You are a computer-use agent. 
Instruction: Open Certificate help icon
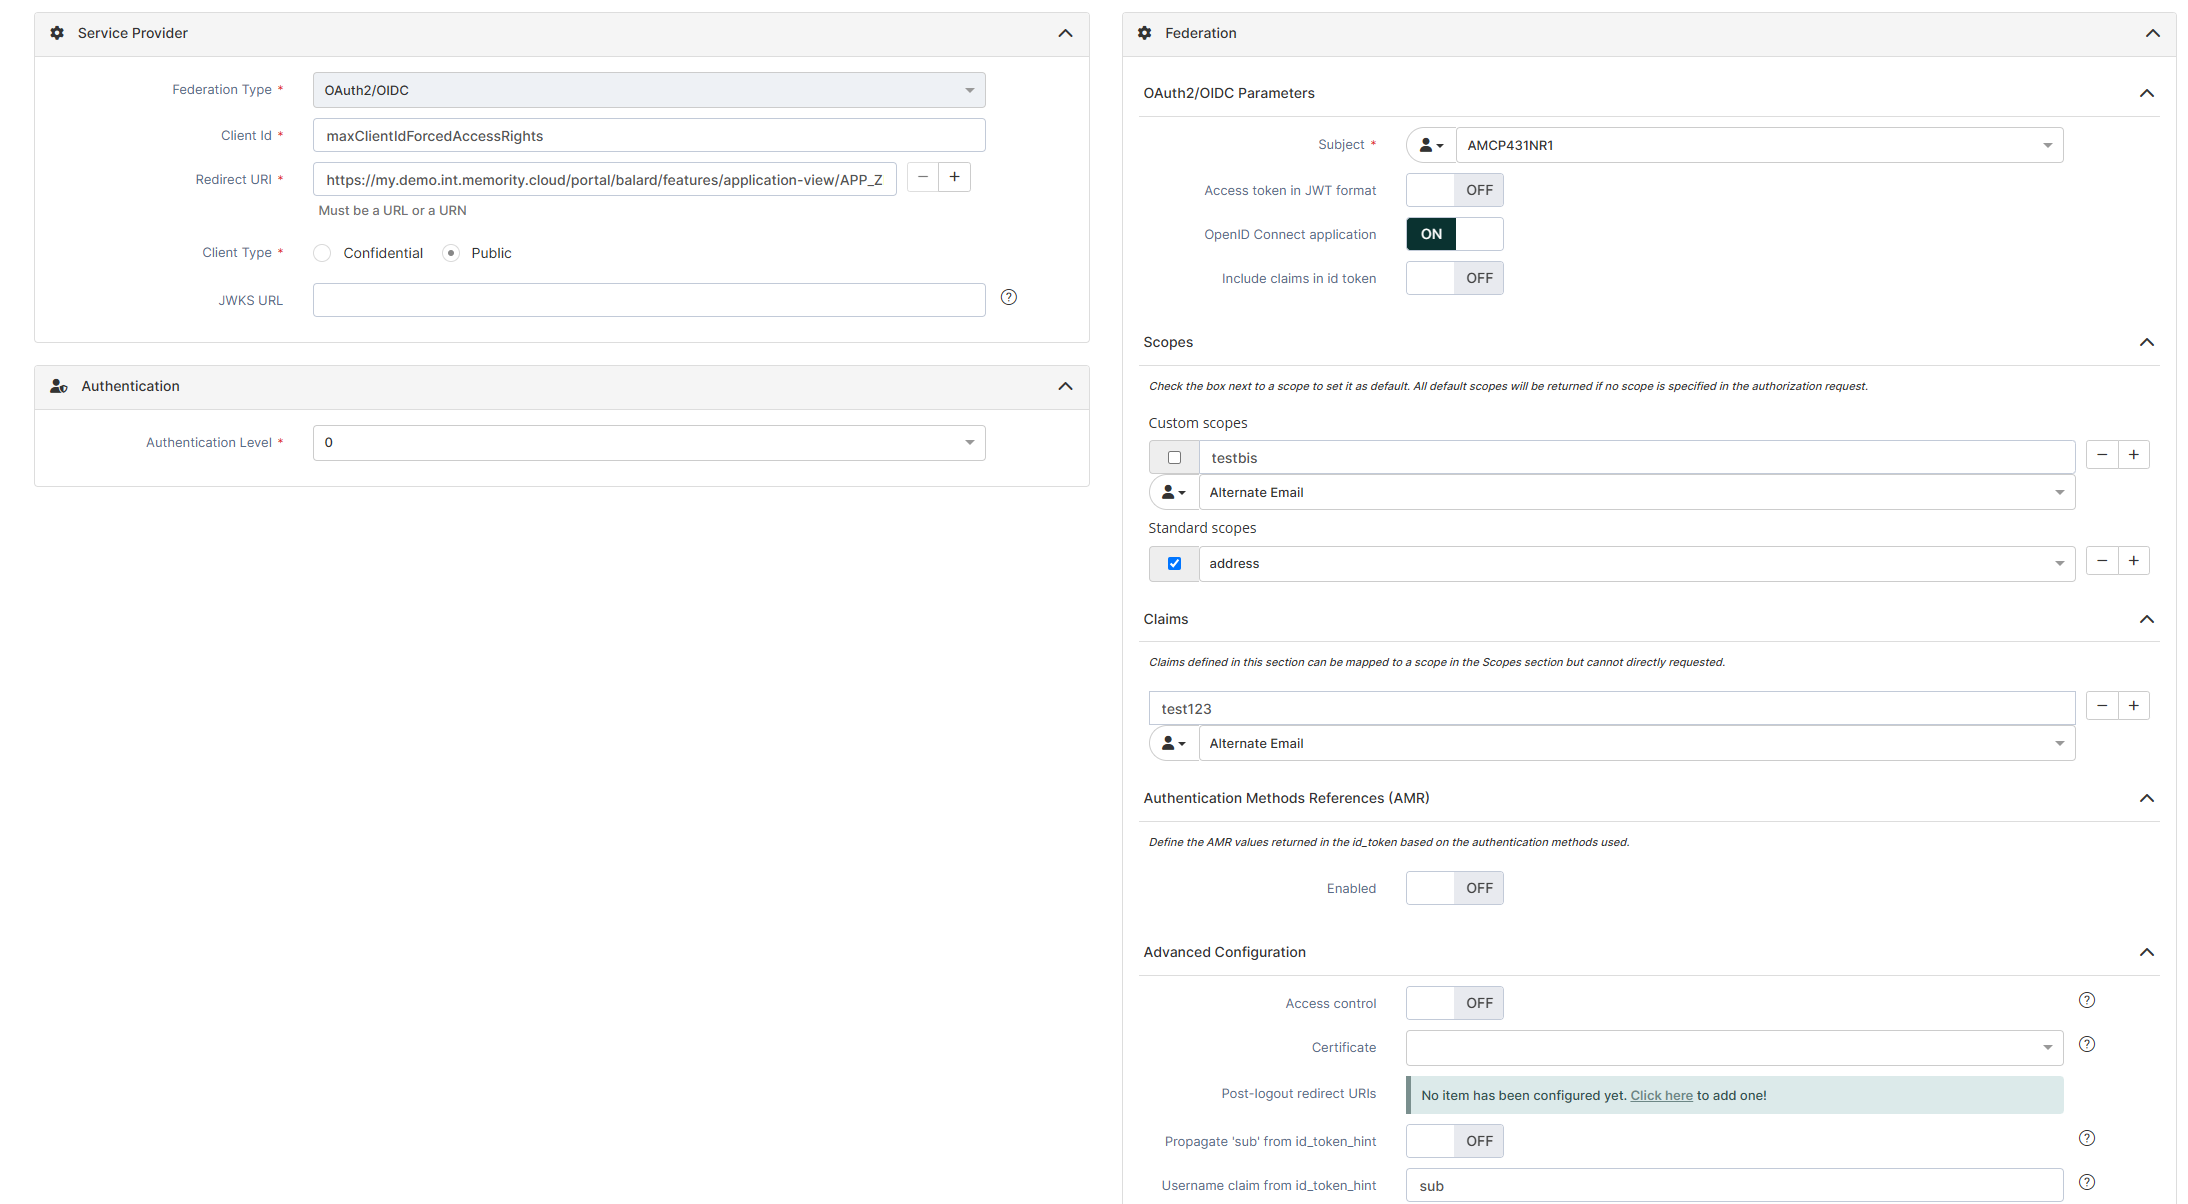coord(2087,1044)
